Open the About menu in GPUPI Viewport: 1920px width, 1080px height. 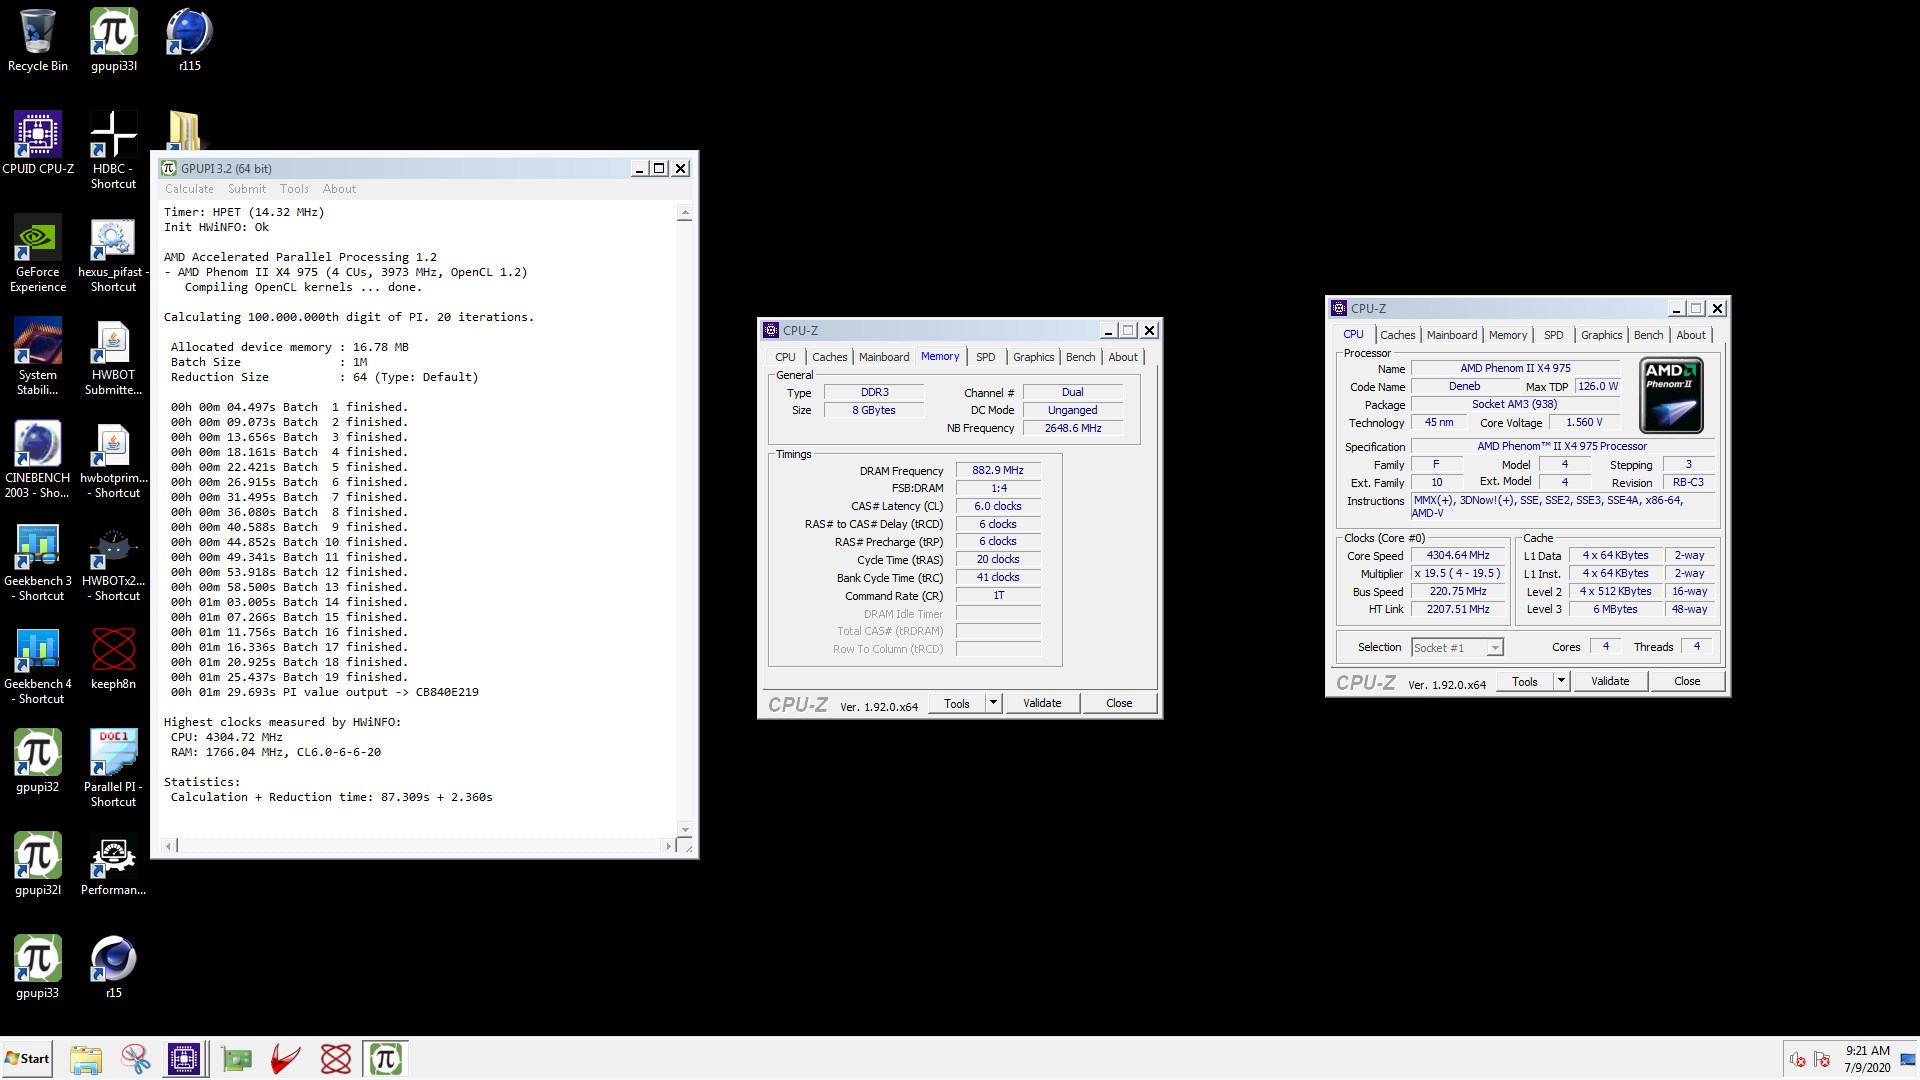pos(339,189)
